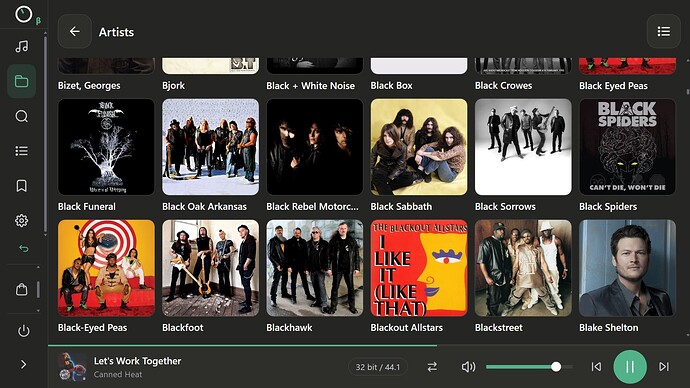Open the Blackfoot artist cover
This screenshot has width=690, height=388.
point(210,268)
